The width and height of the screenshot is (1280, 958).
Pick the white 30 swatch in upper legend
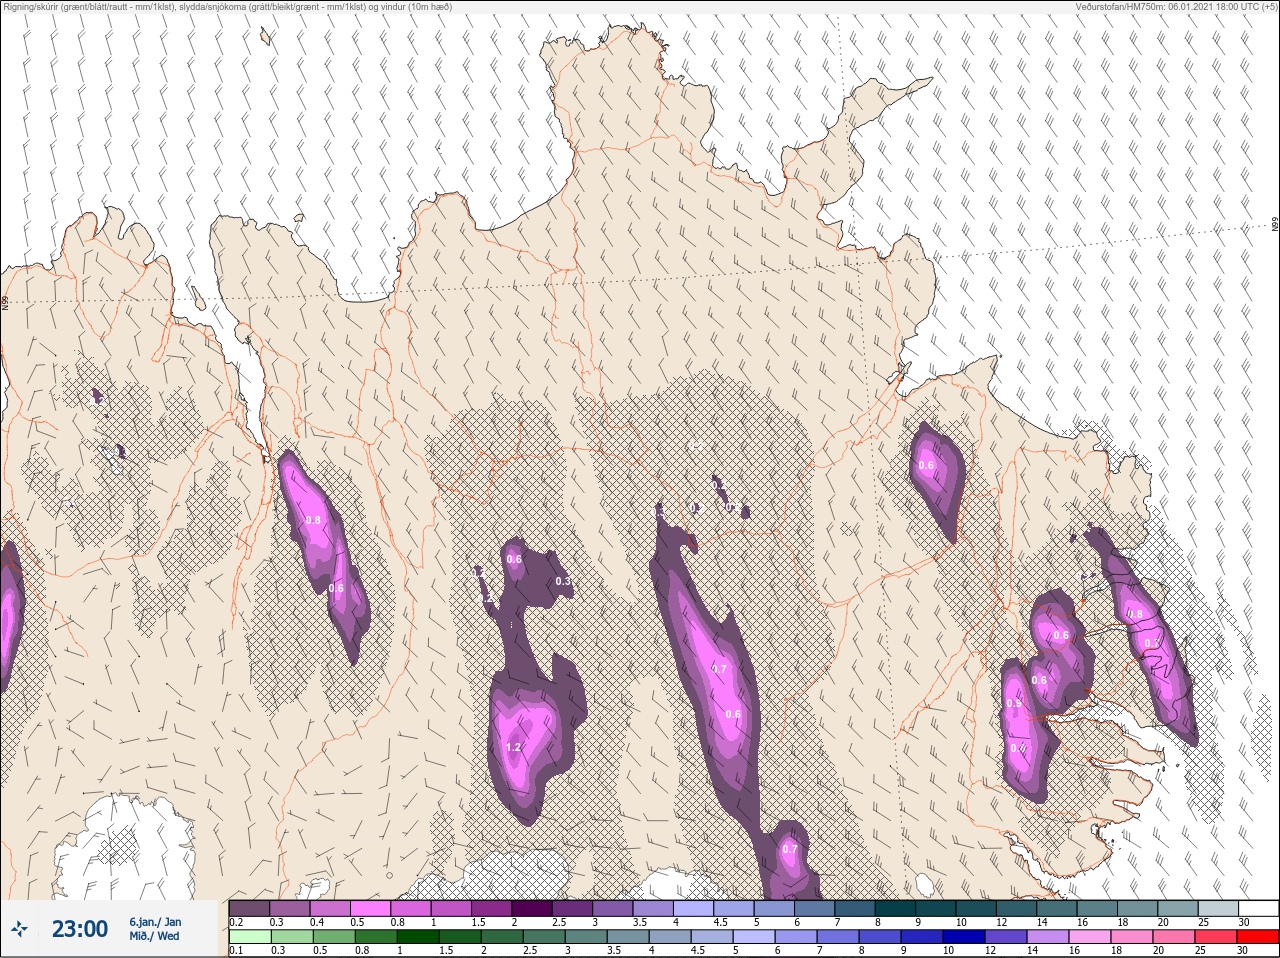click(x=1257, y=908)
